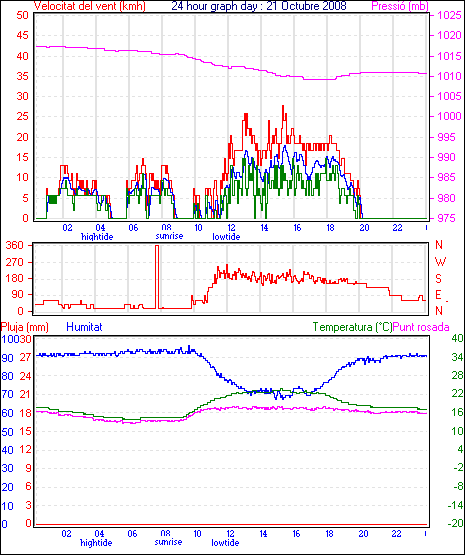The width and height of the screenshot is (465, 556).
Task: Select wind direction axis value 180
Action: [x=15, y=278]
